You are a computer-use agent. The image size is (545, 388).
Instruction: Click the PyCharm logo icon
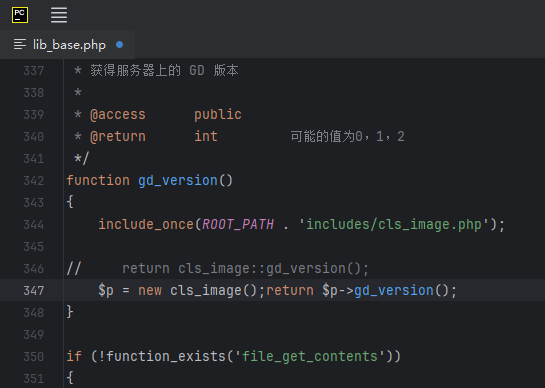(x=20, y=15)
